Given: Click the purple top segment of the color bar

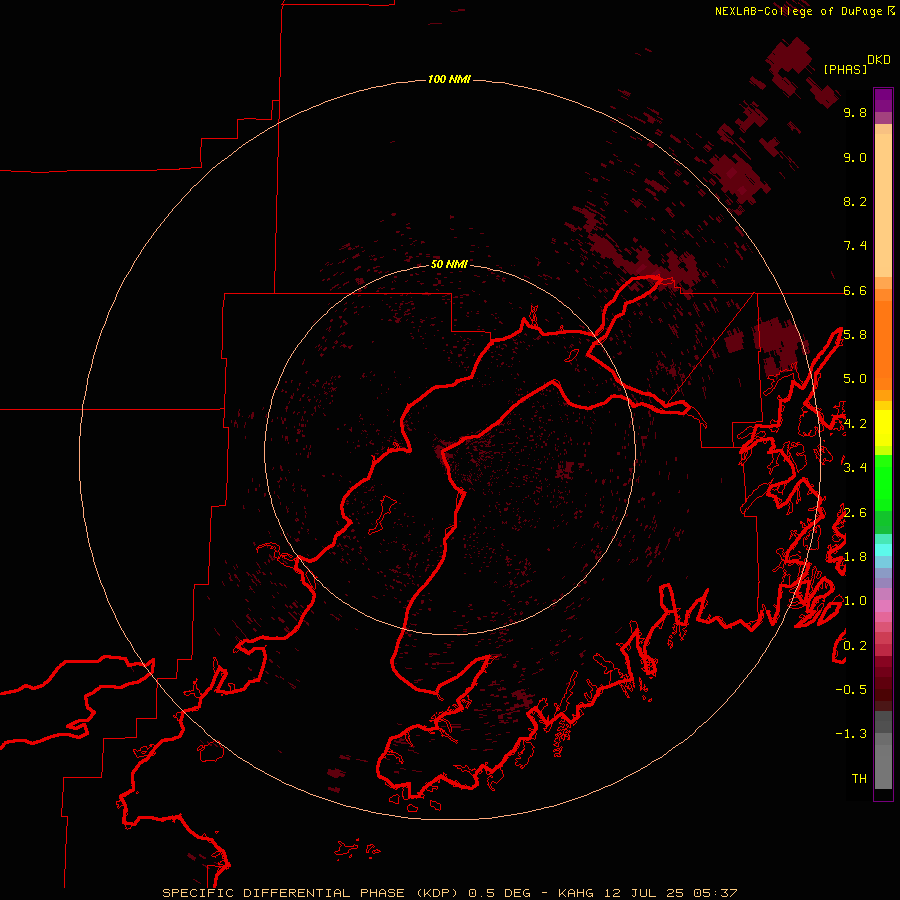Looking at the screenshot, I should (x=883, y=100).
